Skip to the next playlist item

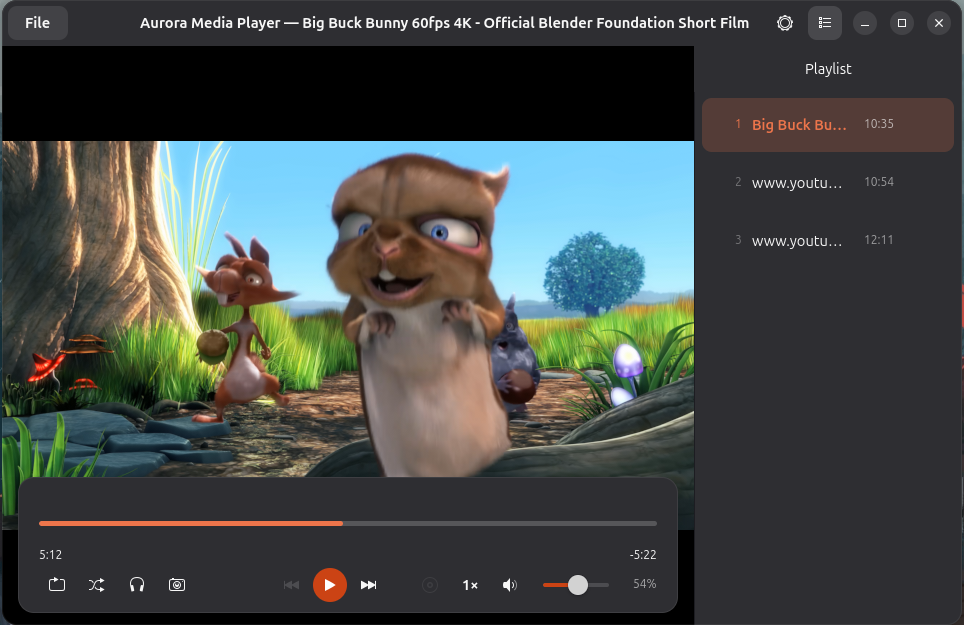click(368, 585)
